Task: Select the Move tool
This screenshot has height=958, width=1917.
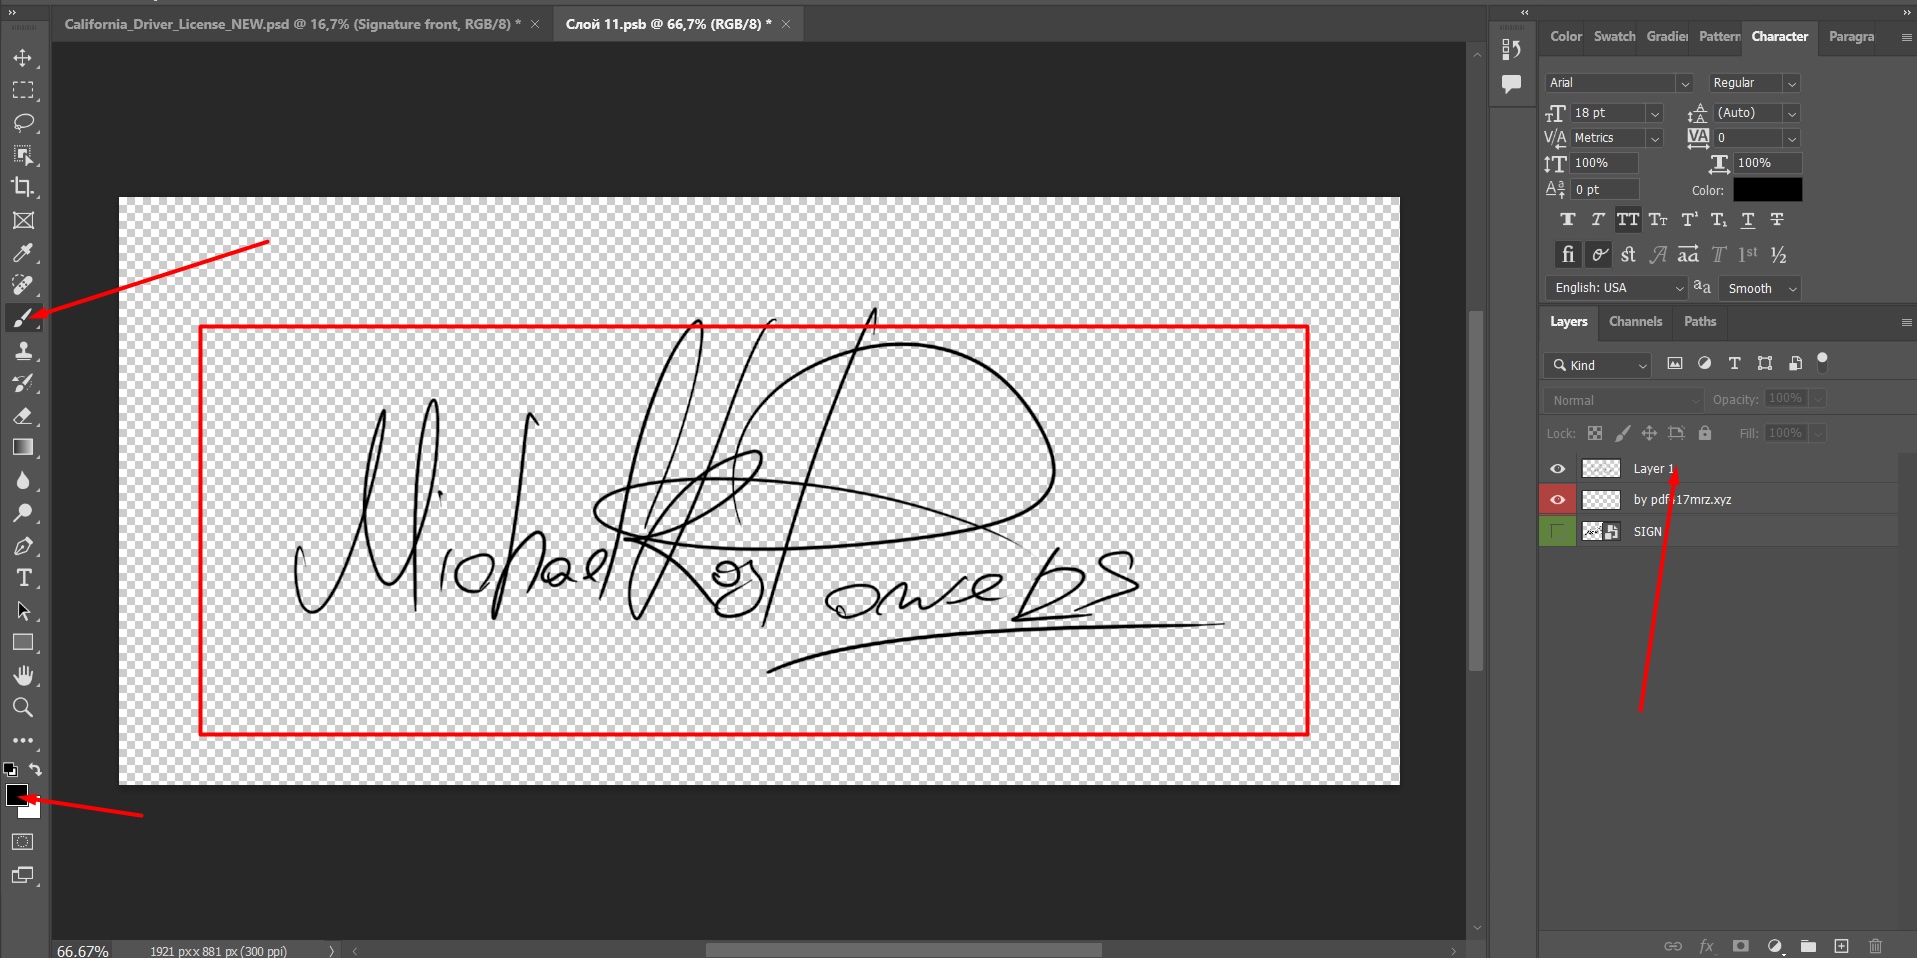Action: (x=23, y=58)
